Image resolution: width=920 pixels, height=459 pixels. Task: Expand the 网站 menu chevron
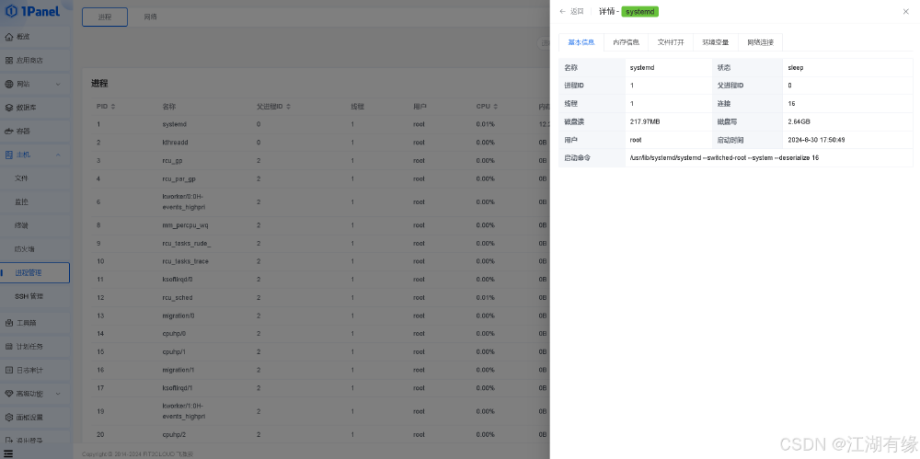58,85
